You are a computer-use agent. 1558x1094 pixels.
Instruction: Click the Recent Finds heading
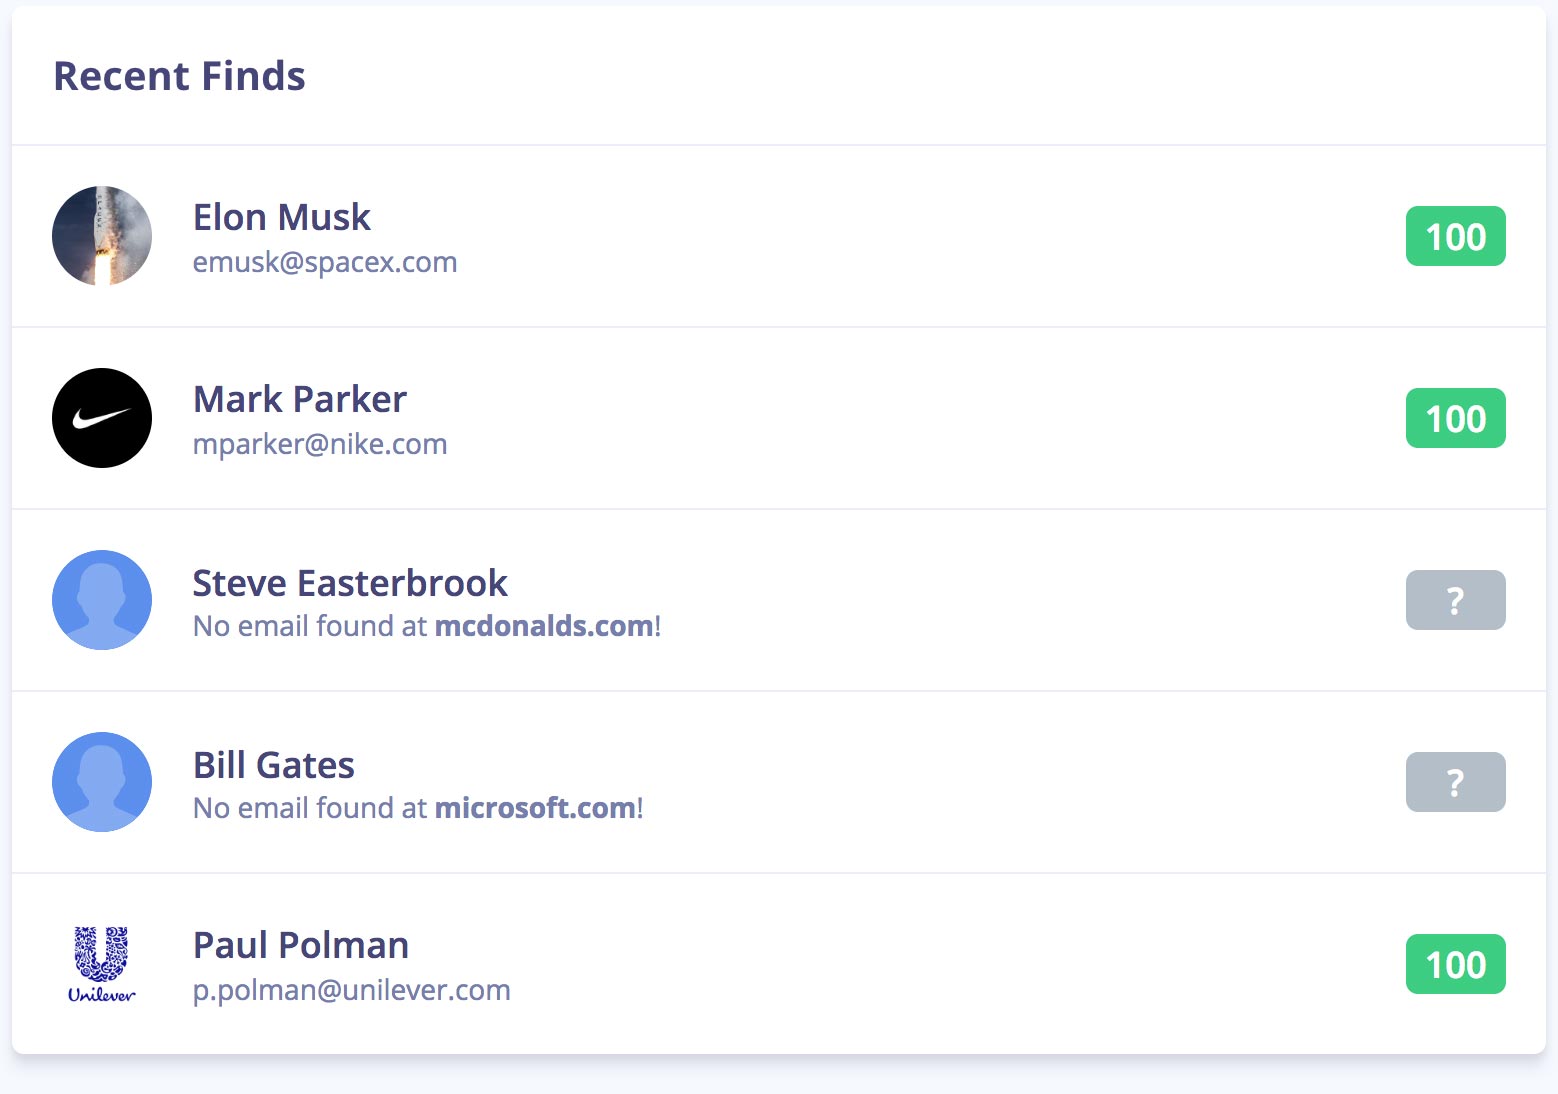(179, 76)
